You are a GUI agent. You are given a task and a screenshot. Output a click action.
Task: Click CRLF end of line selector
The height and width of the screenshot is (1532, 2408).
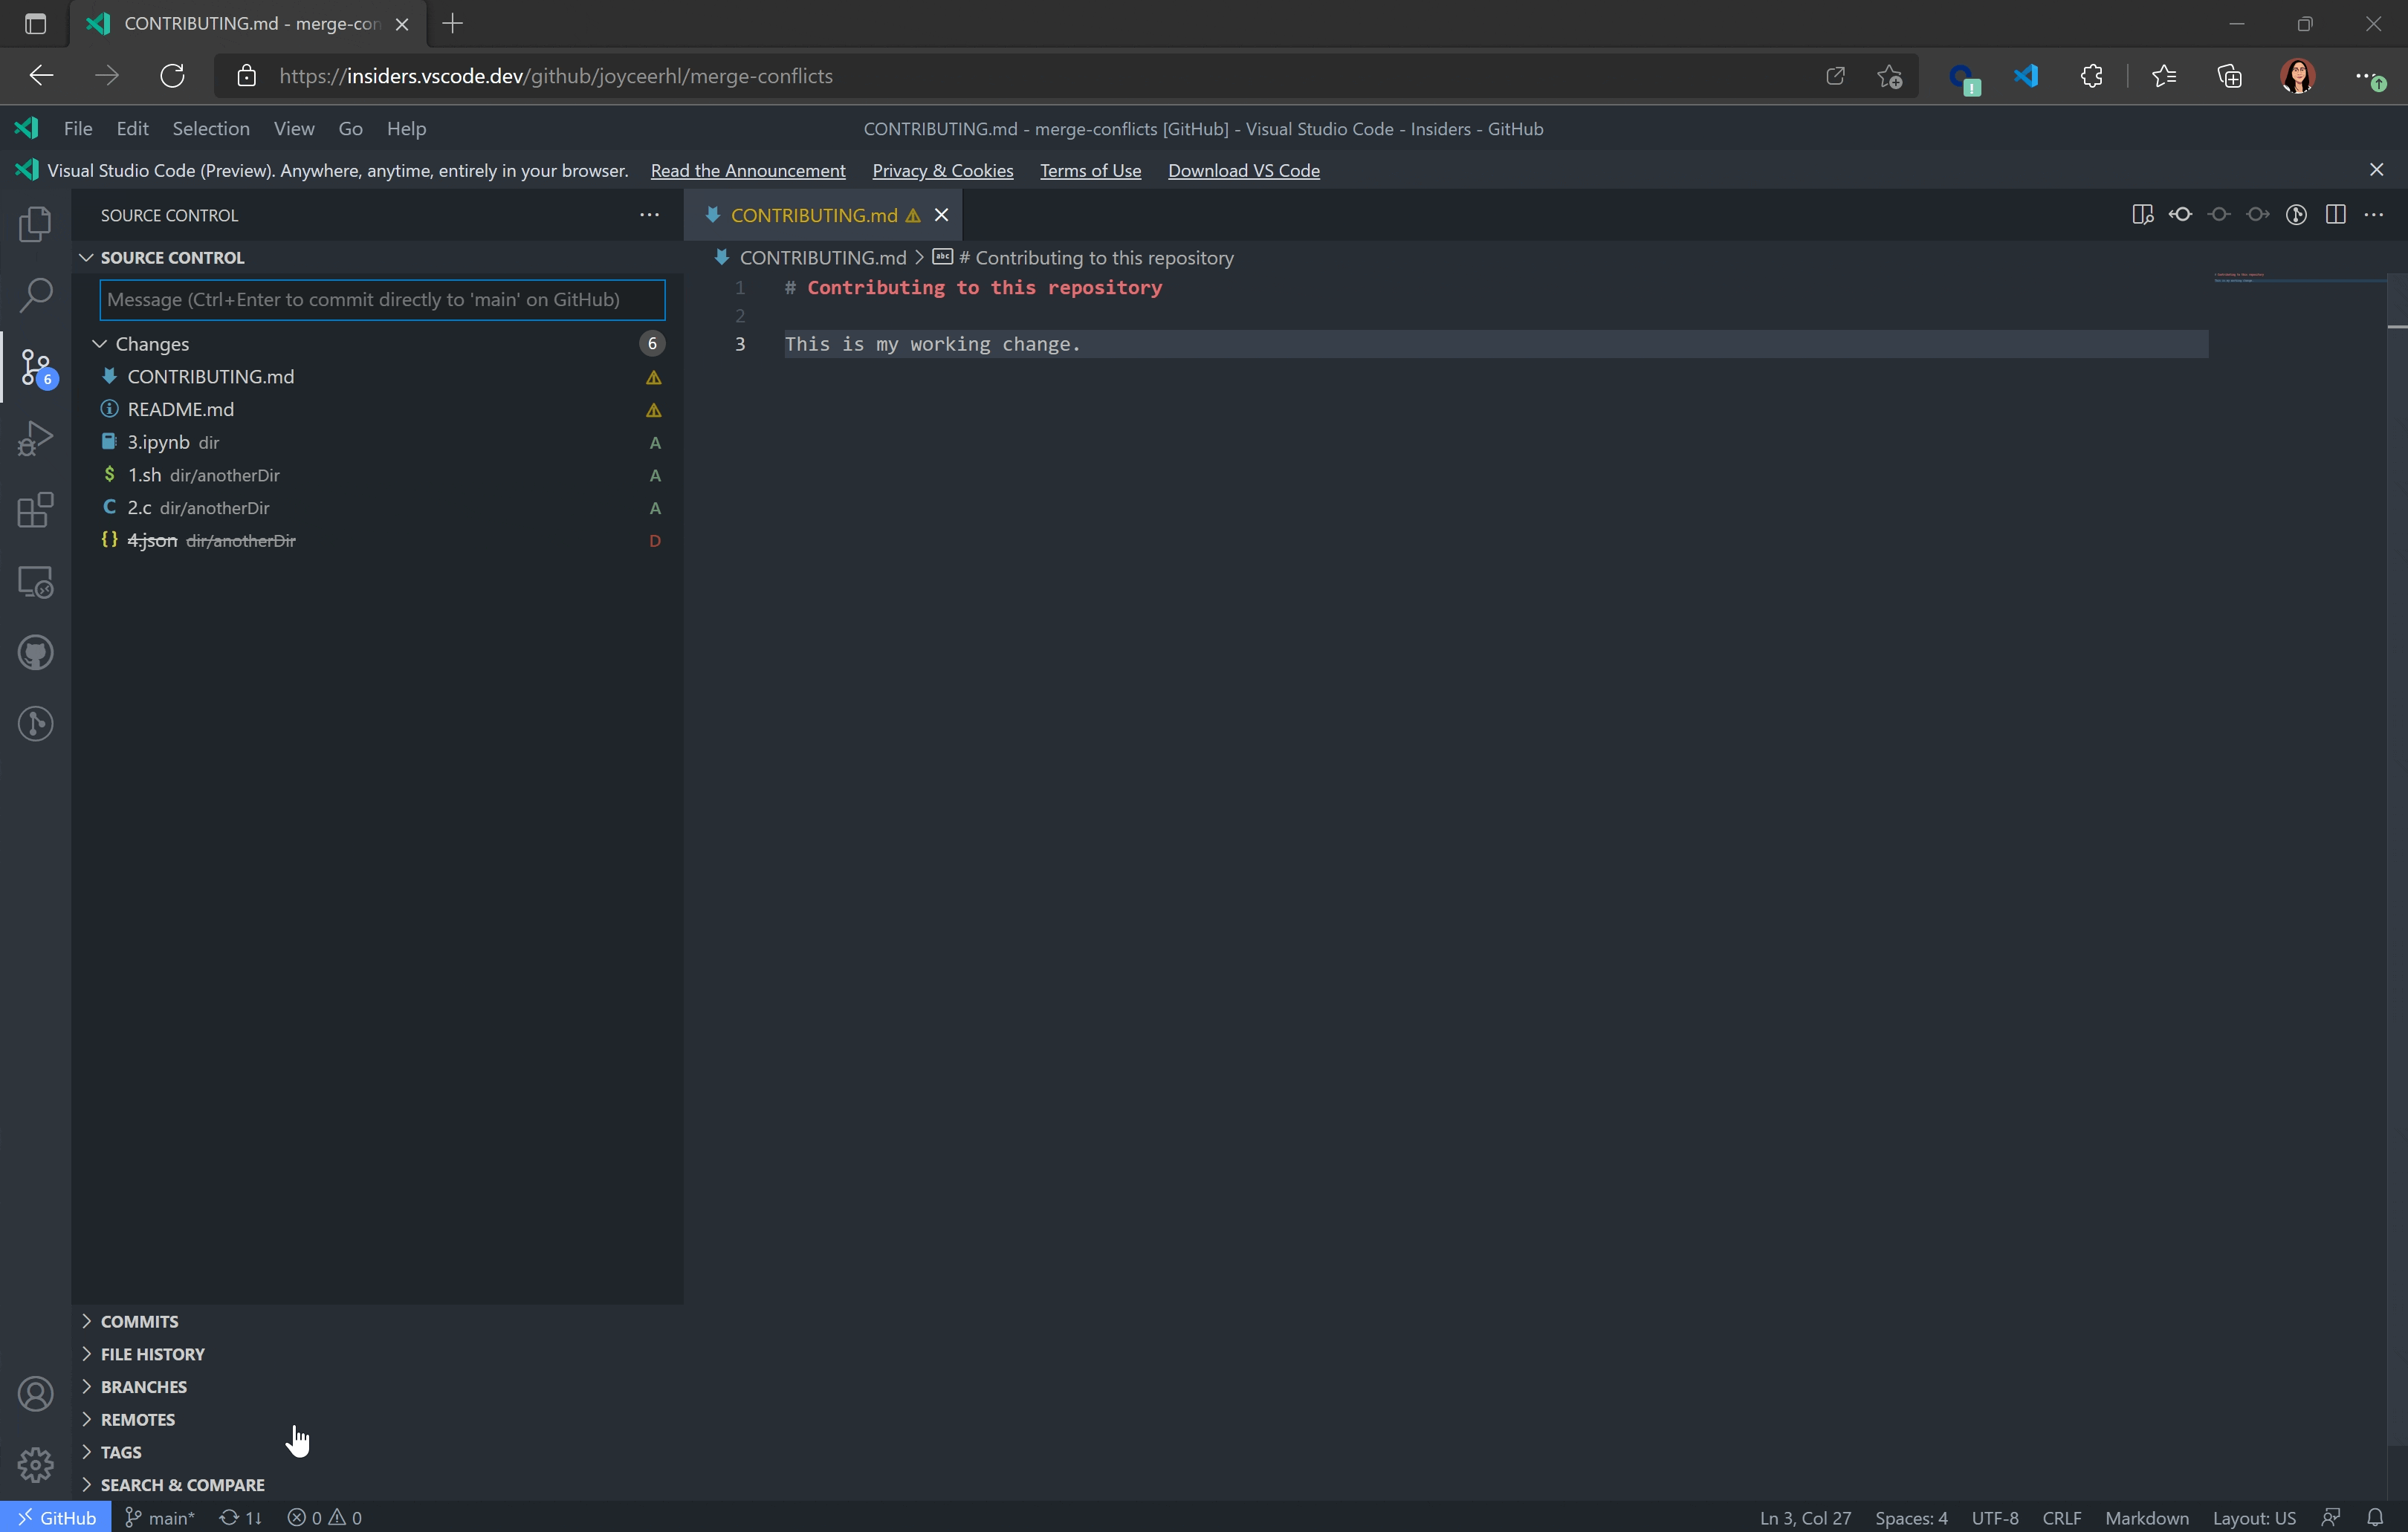[2061, 1517]
